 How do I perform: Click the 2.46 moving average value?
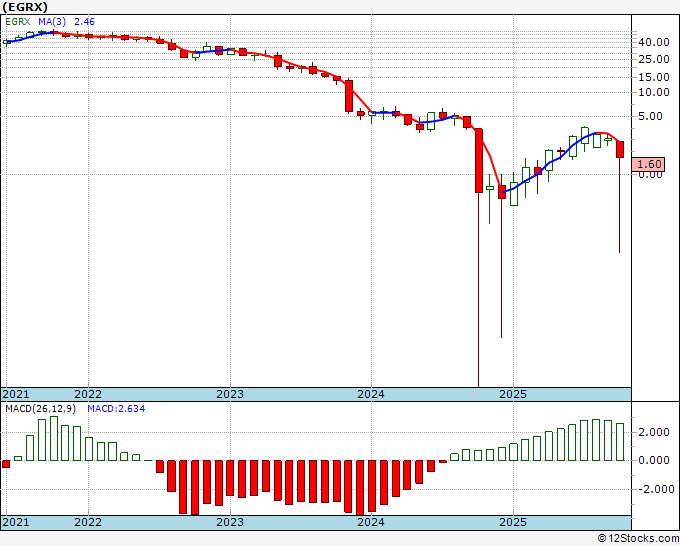coord(84,22)
